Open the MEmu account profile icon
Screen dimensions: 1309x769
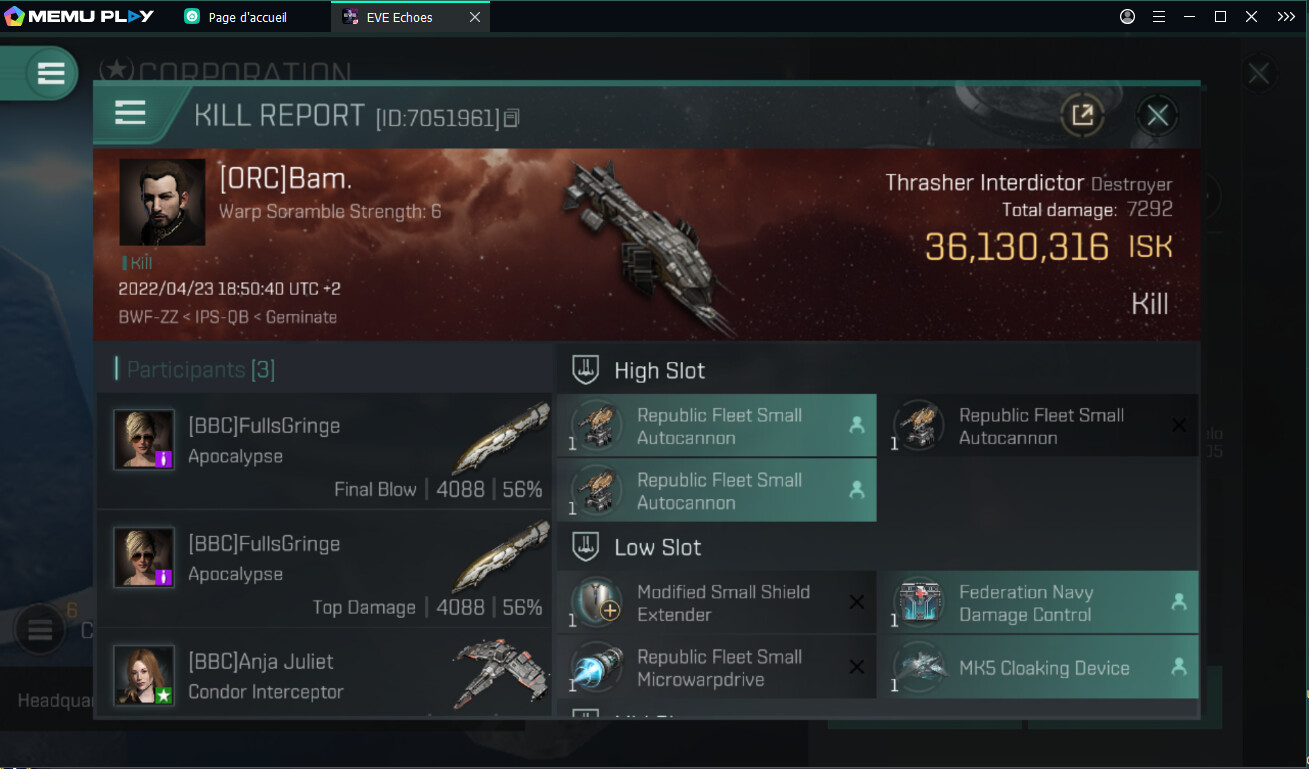tap(1128, 17)
